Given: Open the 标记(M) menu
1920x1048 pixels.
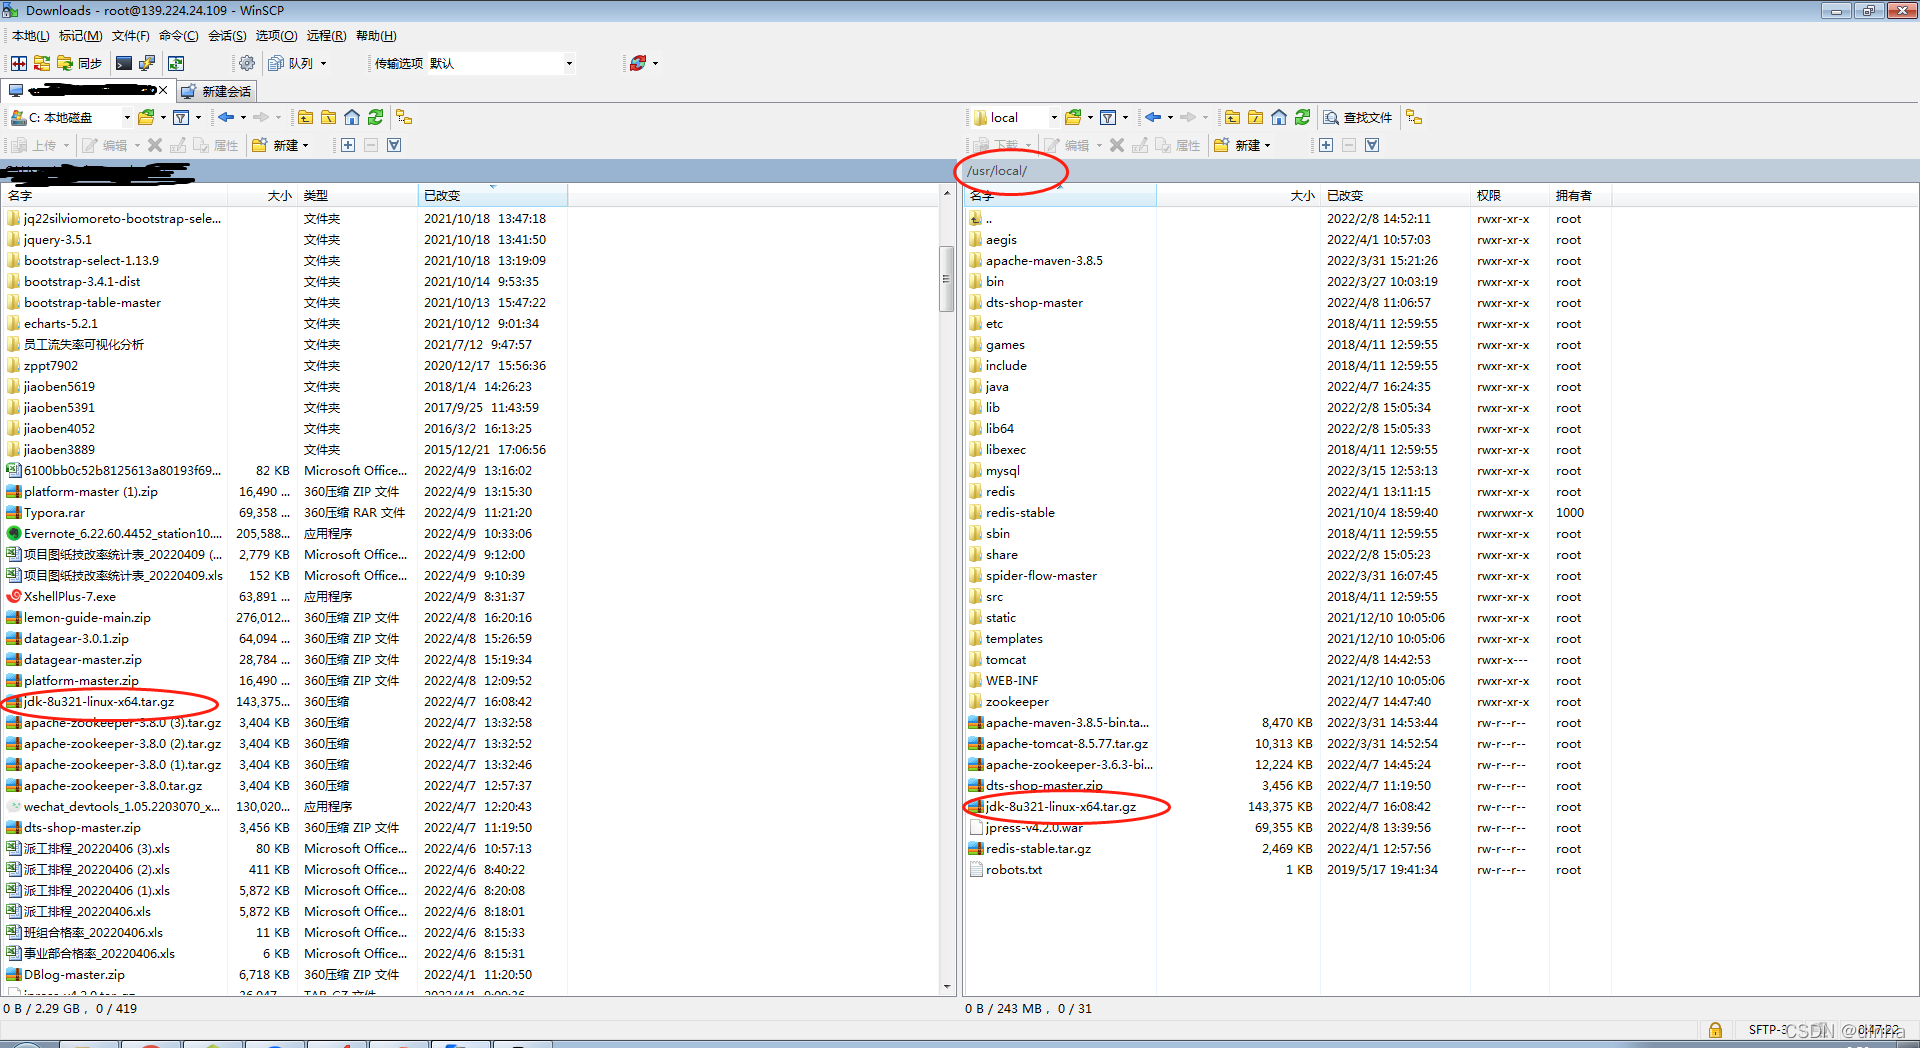Looking at the screenshot, I should (80, 36).
